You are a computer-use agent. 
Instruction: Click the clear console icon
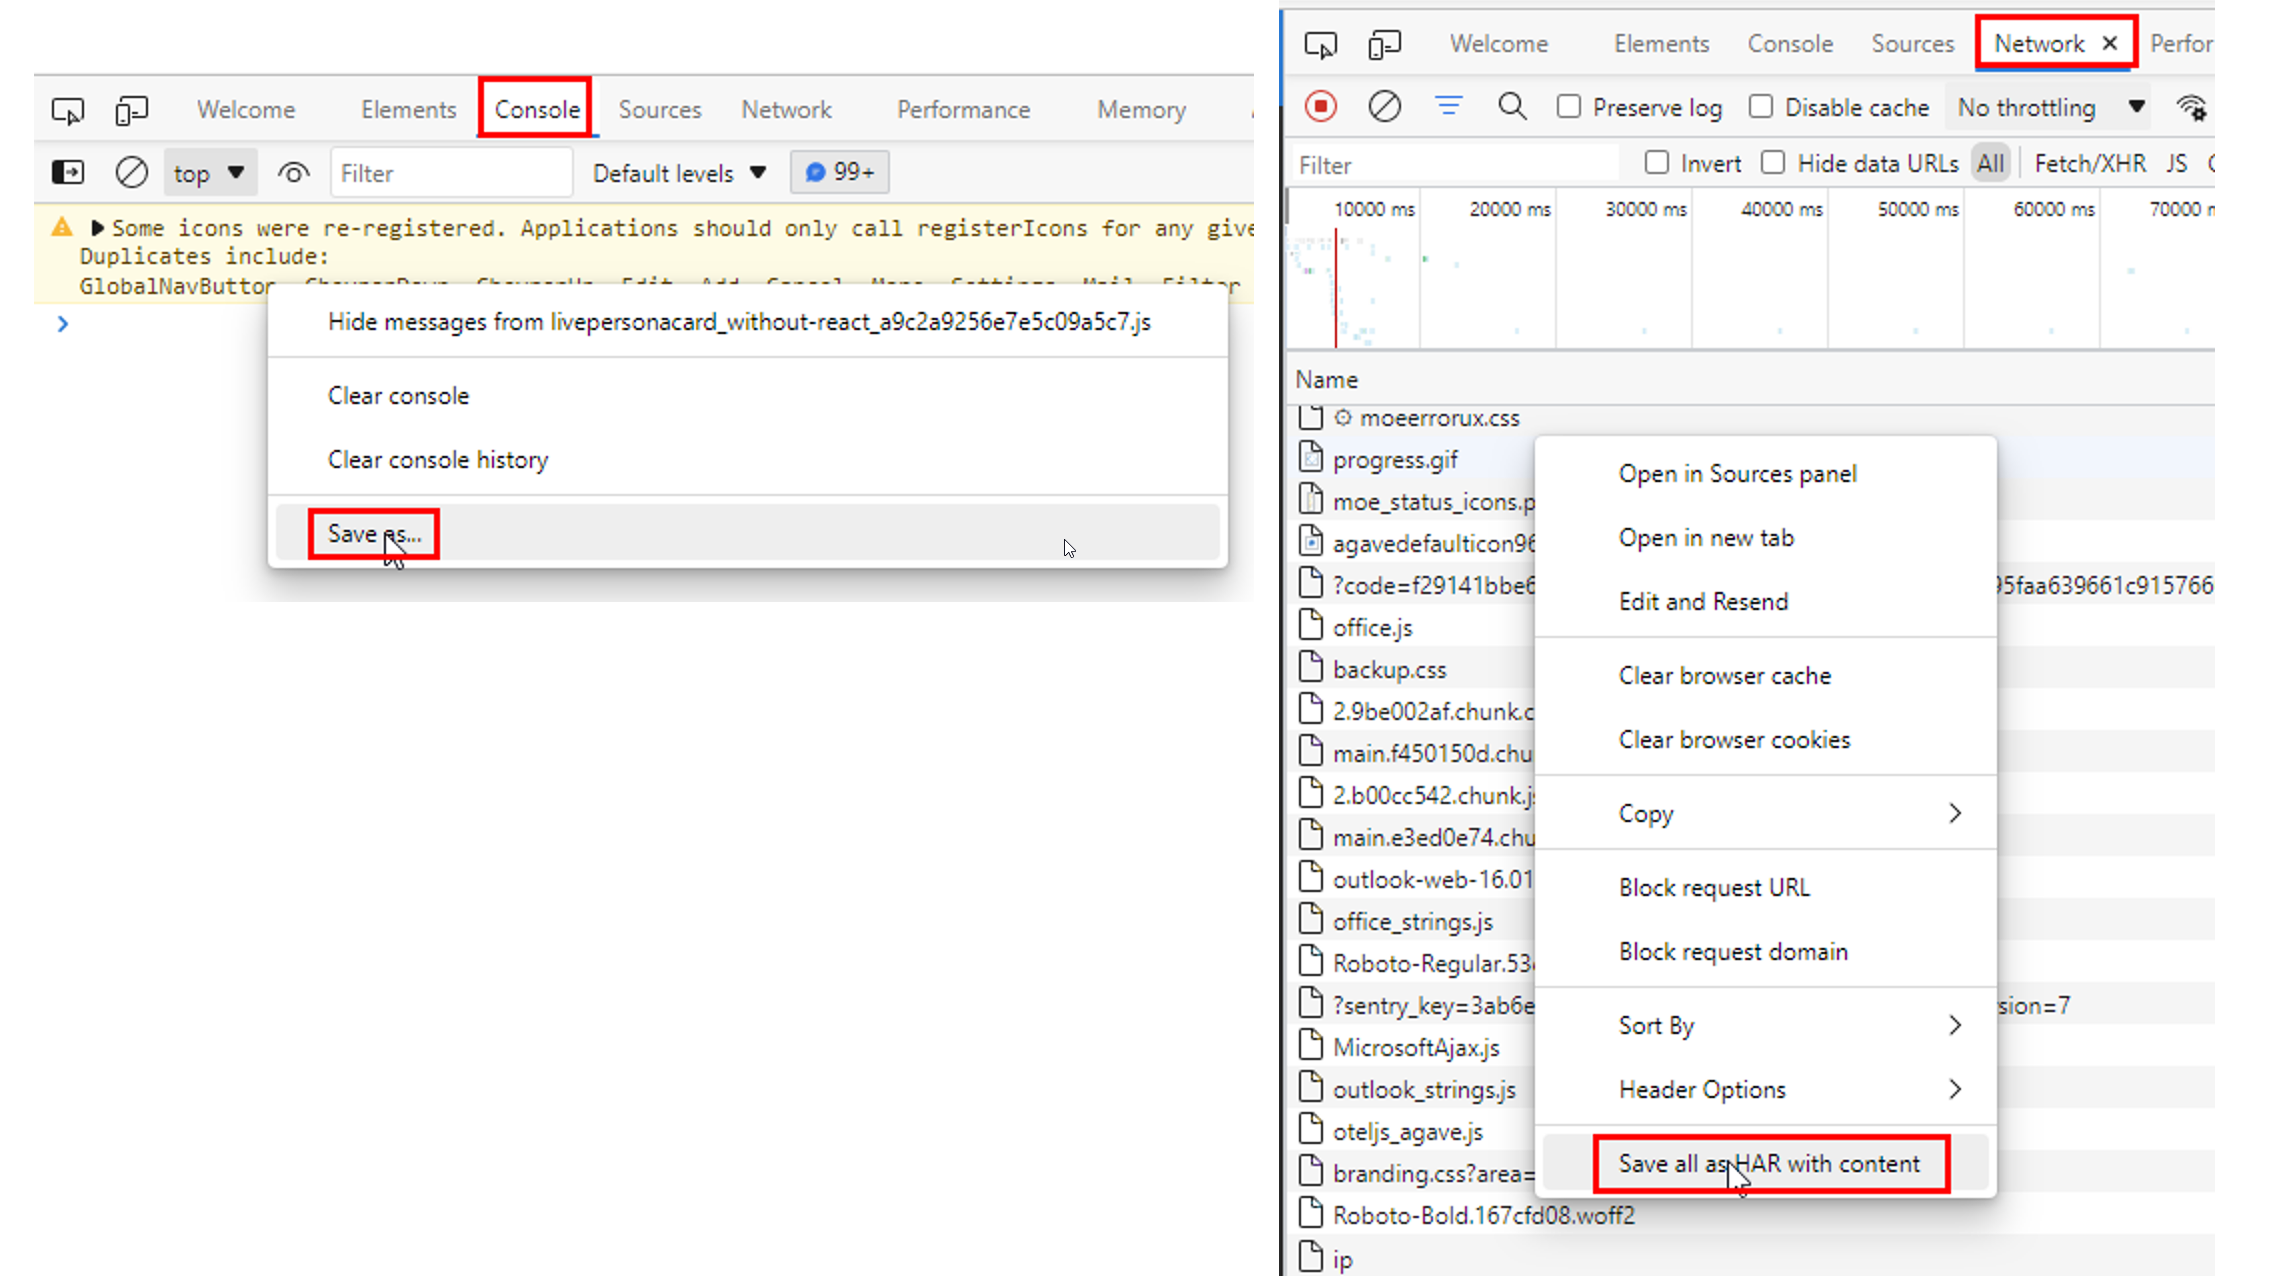tap(131, 172)
